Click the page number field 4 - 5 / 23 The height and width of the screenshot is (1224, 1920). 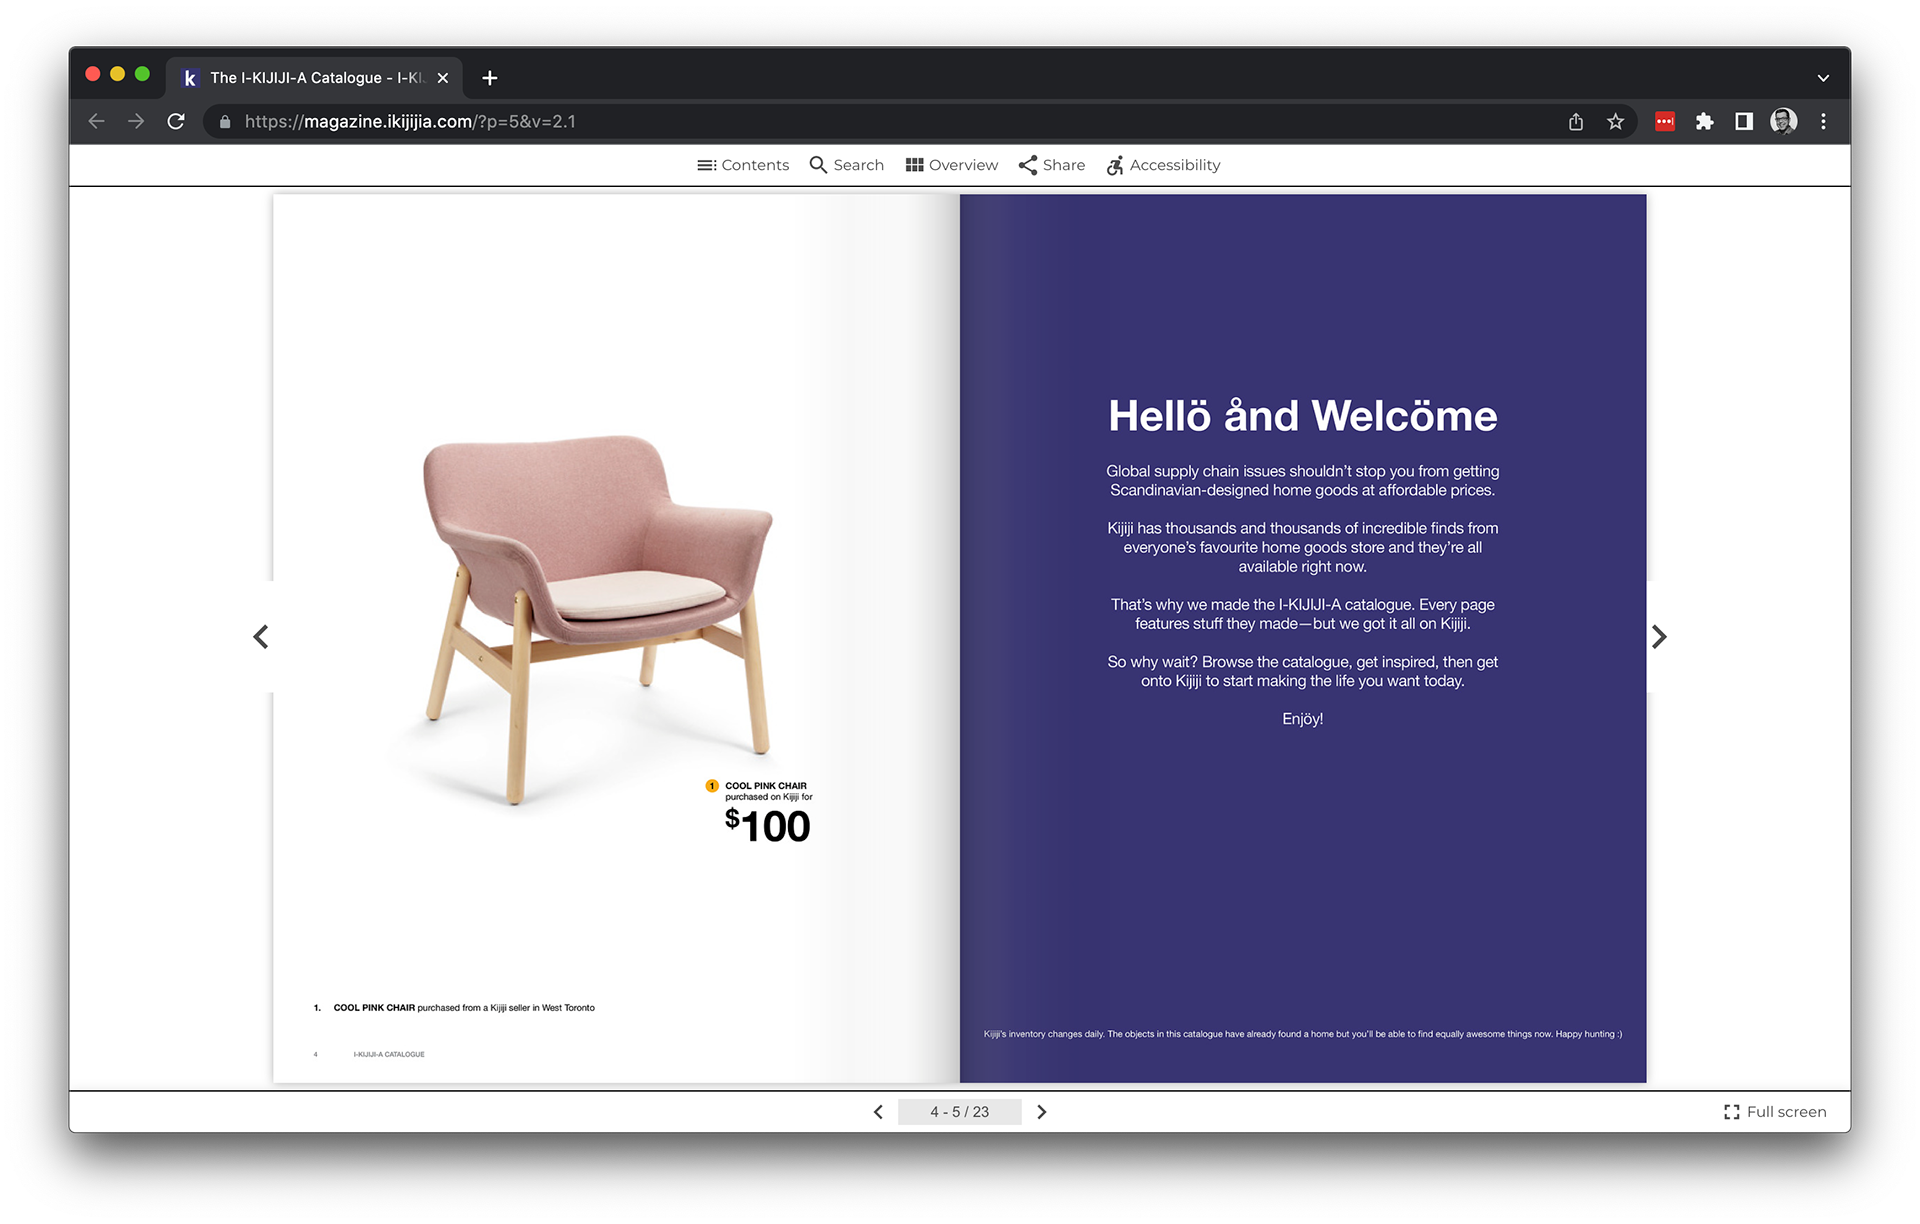(x=960, y=1112)
